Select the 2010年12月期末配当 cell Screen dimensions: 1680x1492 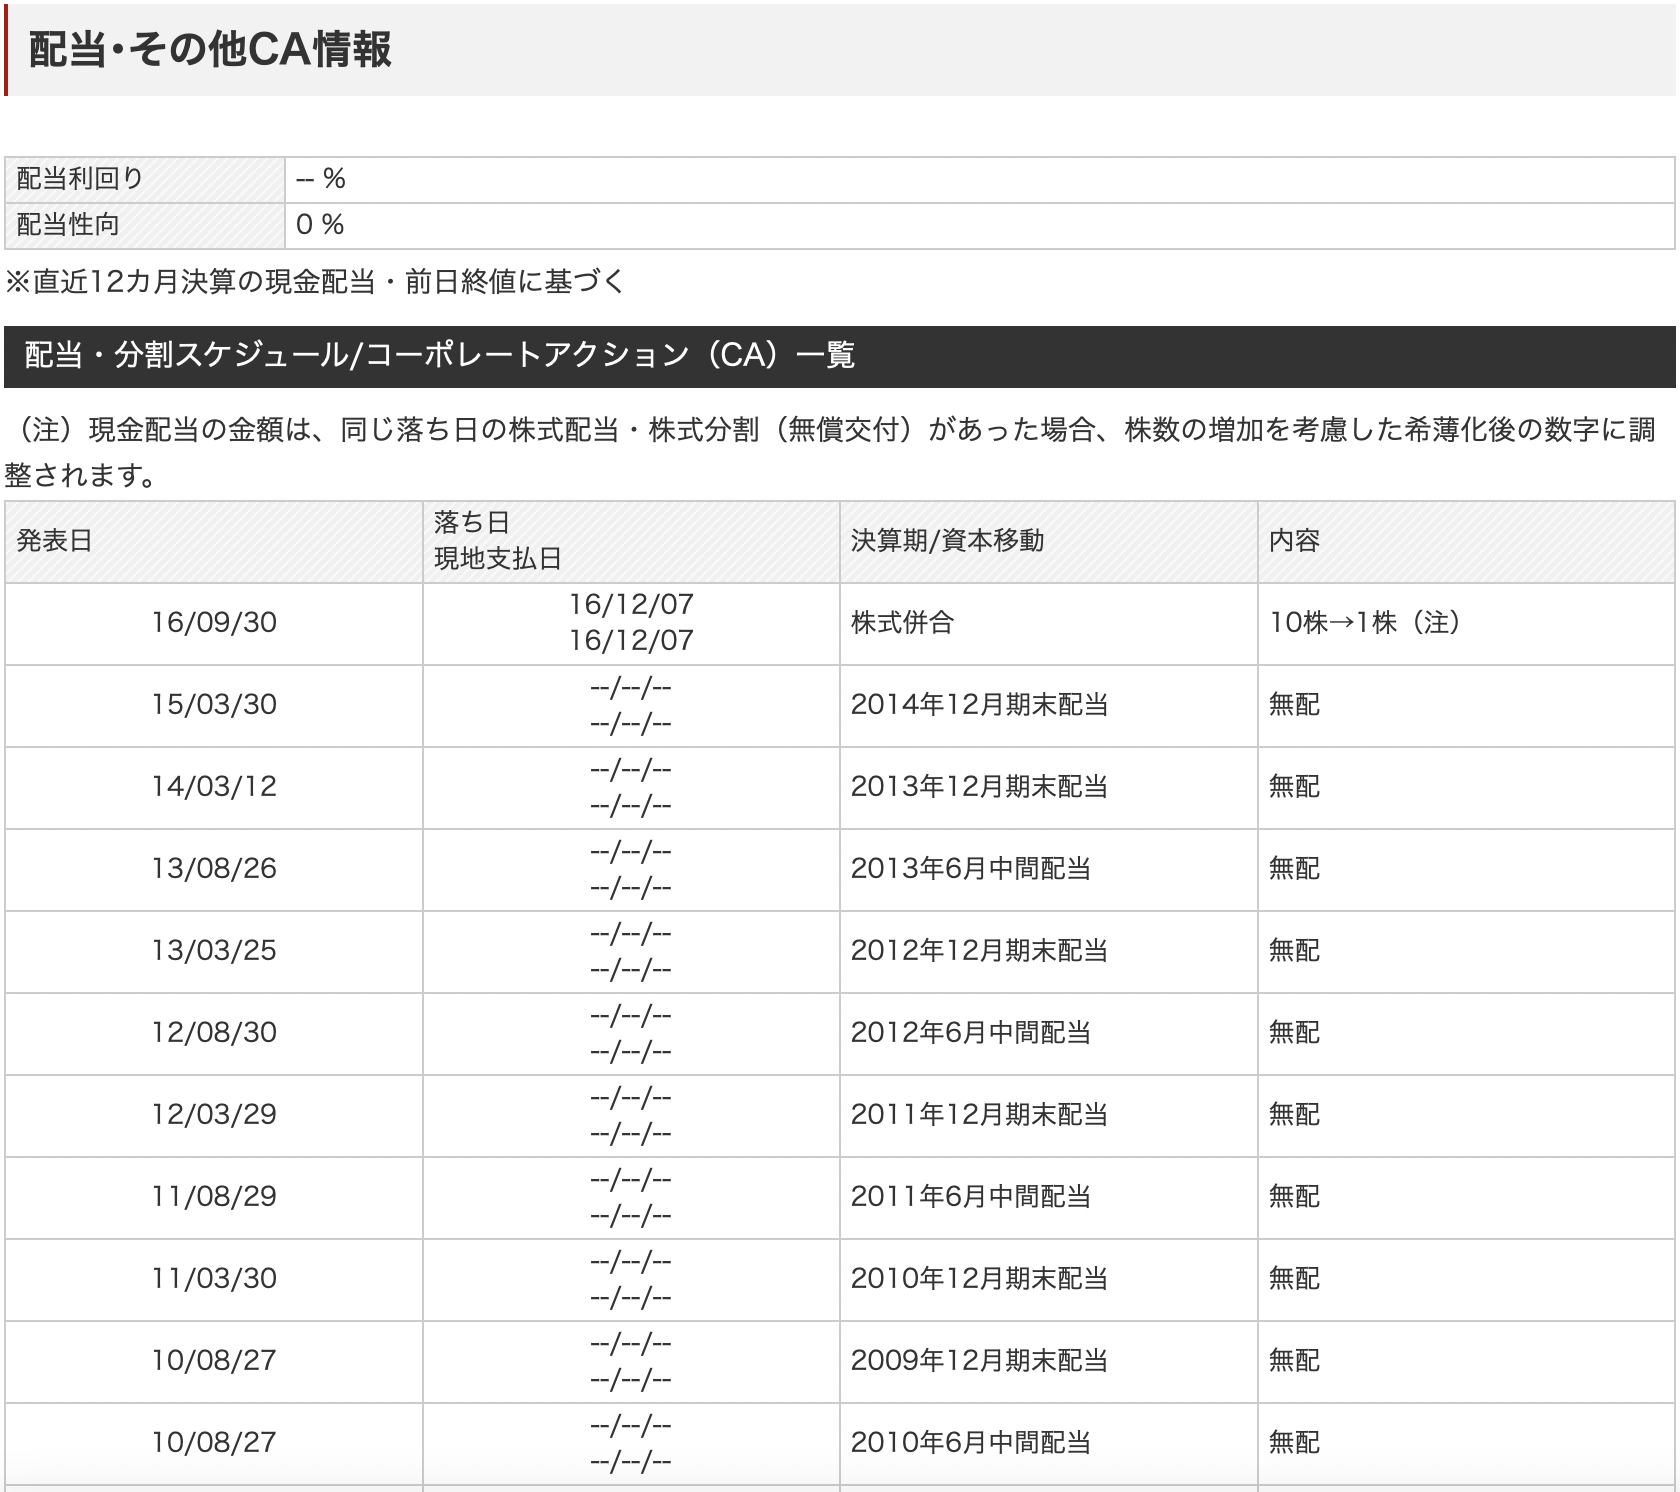coord(1048,1279)
